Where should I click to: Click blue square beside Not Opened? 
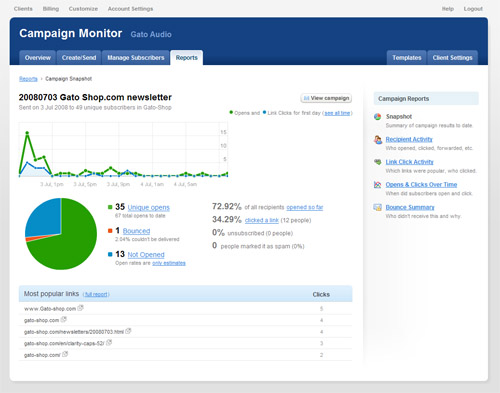point(110,254)
